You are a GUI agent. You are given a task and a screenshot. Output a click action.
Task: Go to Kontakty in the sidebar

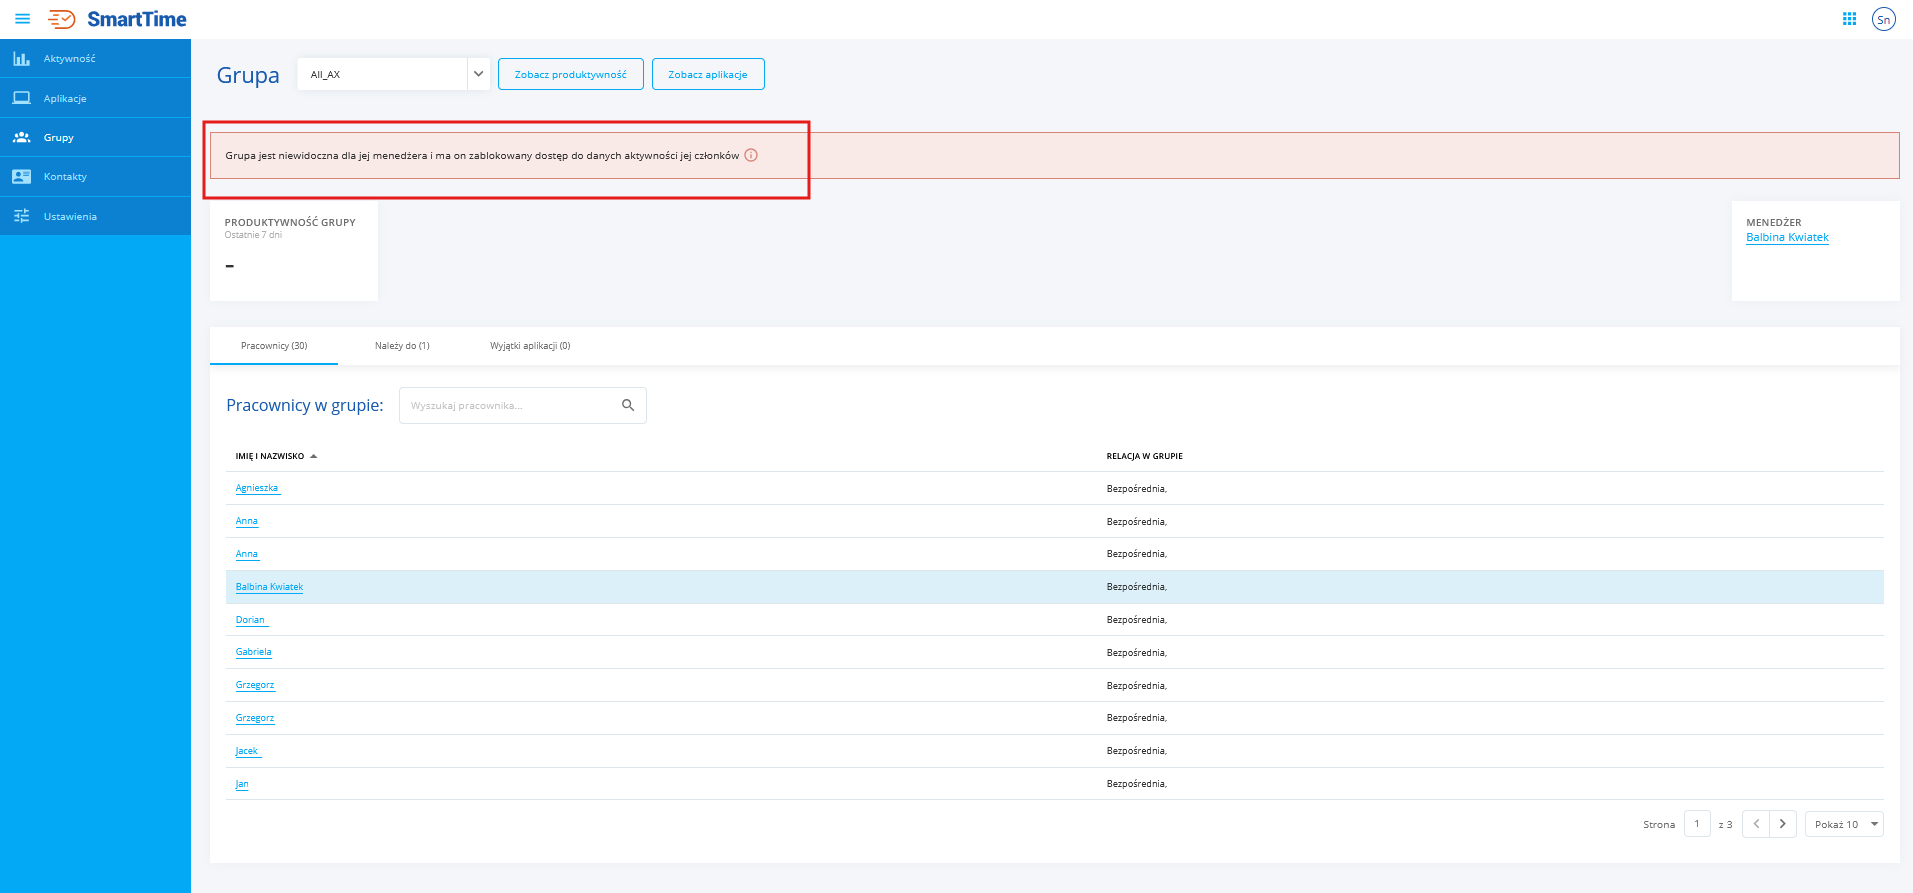point(65,177)
